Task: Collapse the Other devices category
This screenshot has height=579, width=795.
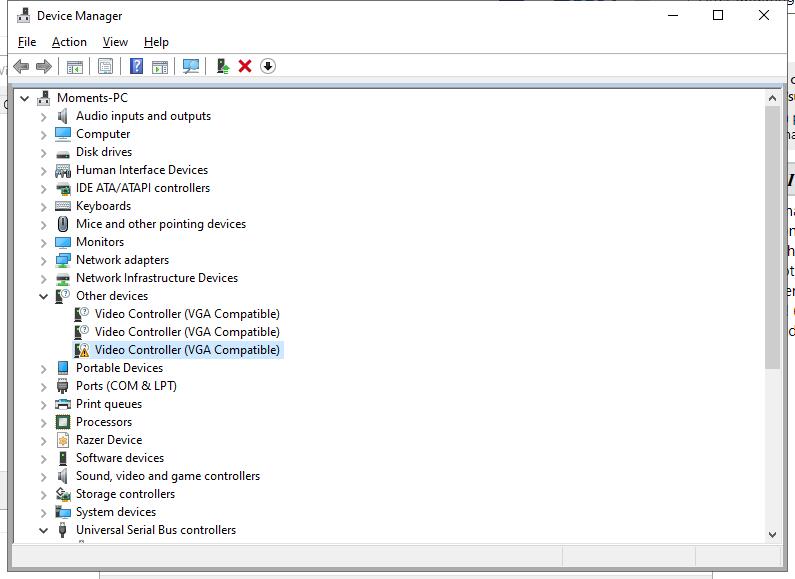Action: point(44,297)
